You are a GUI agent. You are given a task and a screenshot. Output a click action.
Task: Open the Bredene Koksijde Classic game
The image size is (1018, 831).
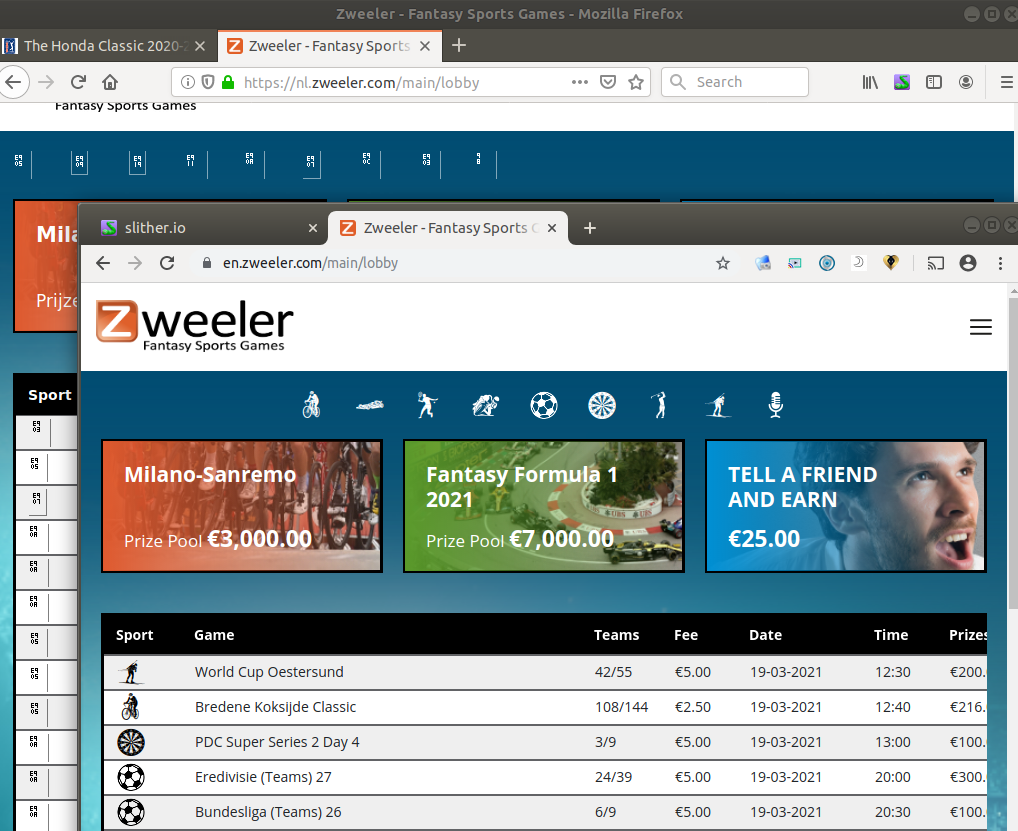click(x=275, y=707)
